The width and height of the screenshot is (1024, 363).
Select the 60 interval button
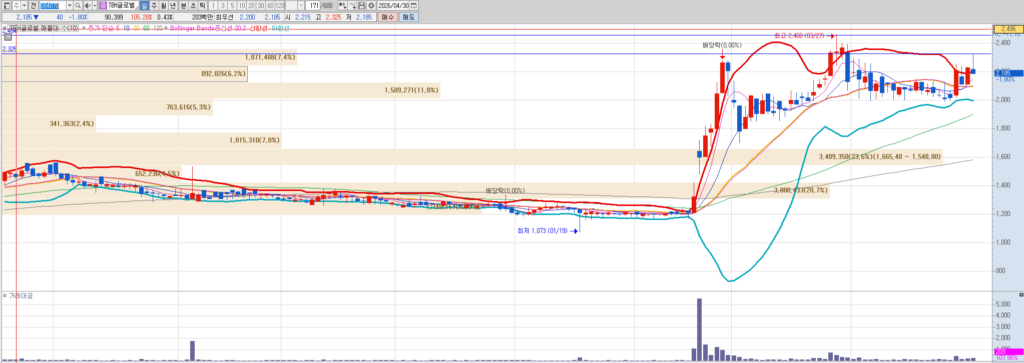tap(270, 5)
